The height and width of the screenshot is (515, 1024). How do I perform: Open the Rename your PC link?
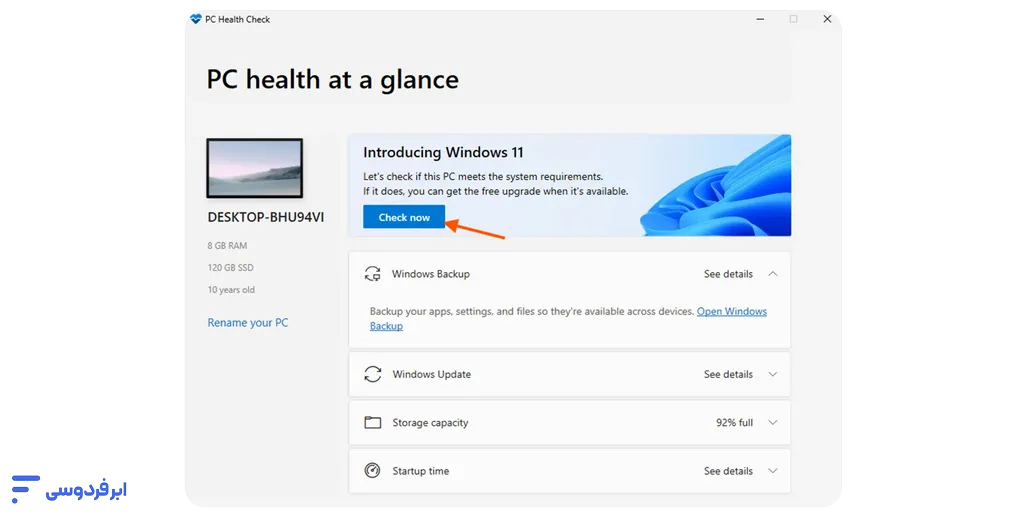[248, 322]
